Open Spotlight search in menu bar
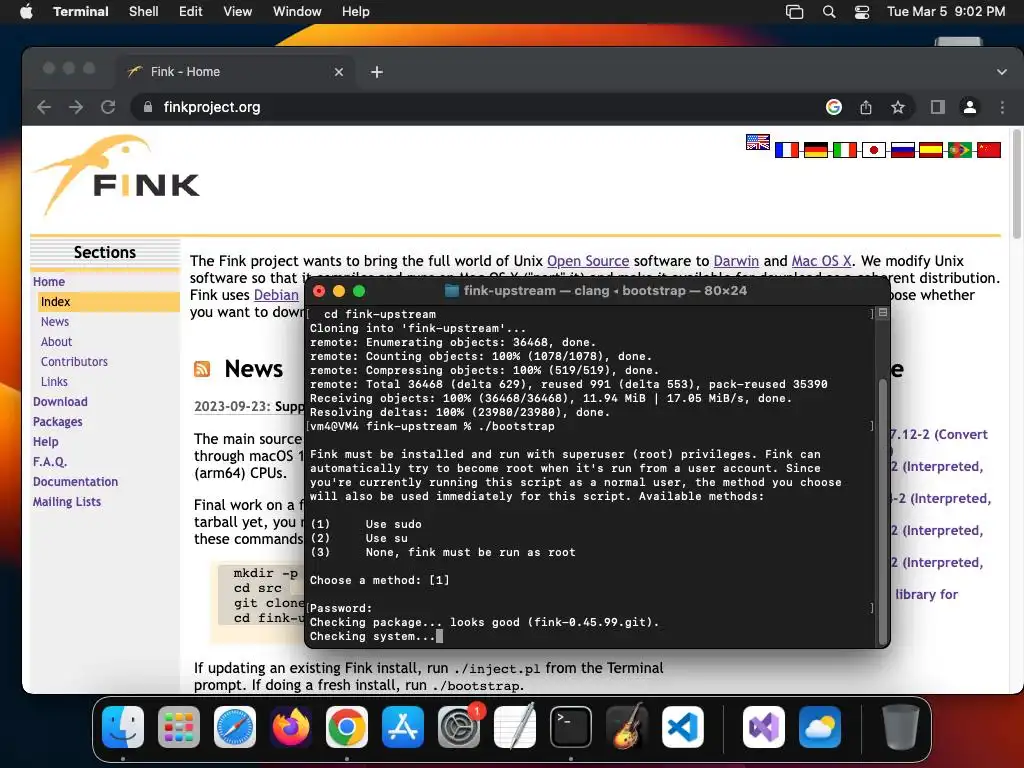Image resolution: width=1024 pixels, height=768 pixels. [829, 12]
